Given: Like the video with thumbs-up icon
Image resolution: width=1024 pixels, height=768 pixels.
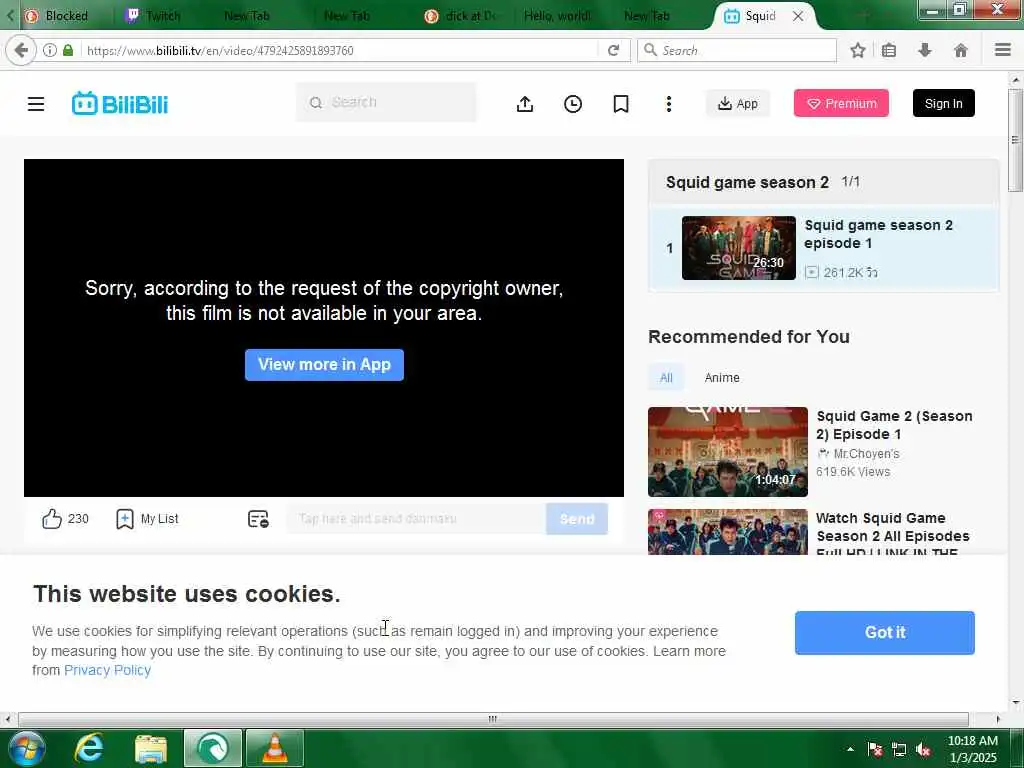Looking at the screenshot, I should (x=52, y=519).
